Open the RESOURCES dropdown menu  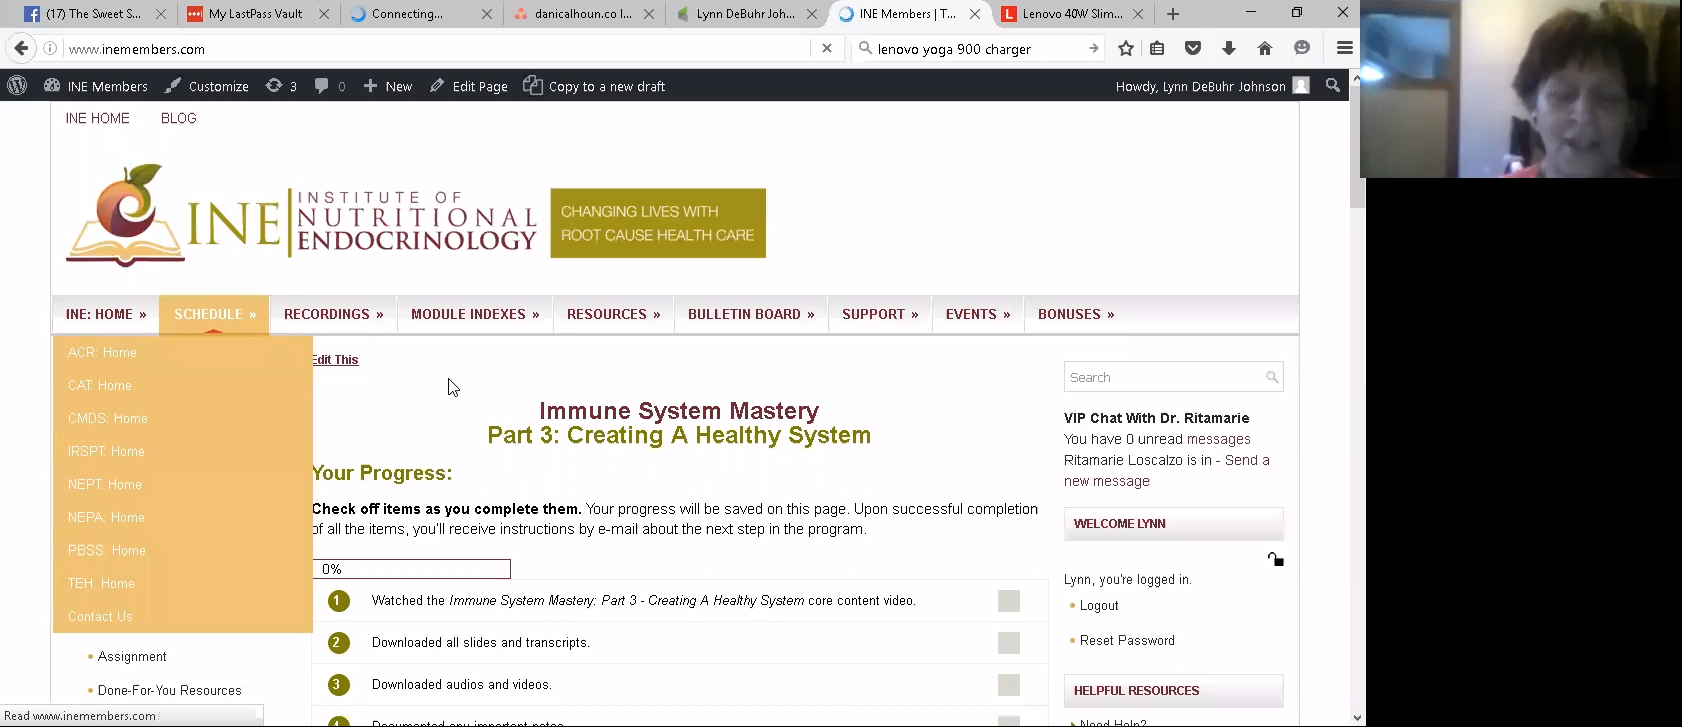pos(613,314)
